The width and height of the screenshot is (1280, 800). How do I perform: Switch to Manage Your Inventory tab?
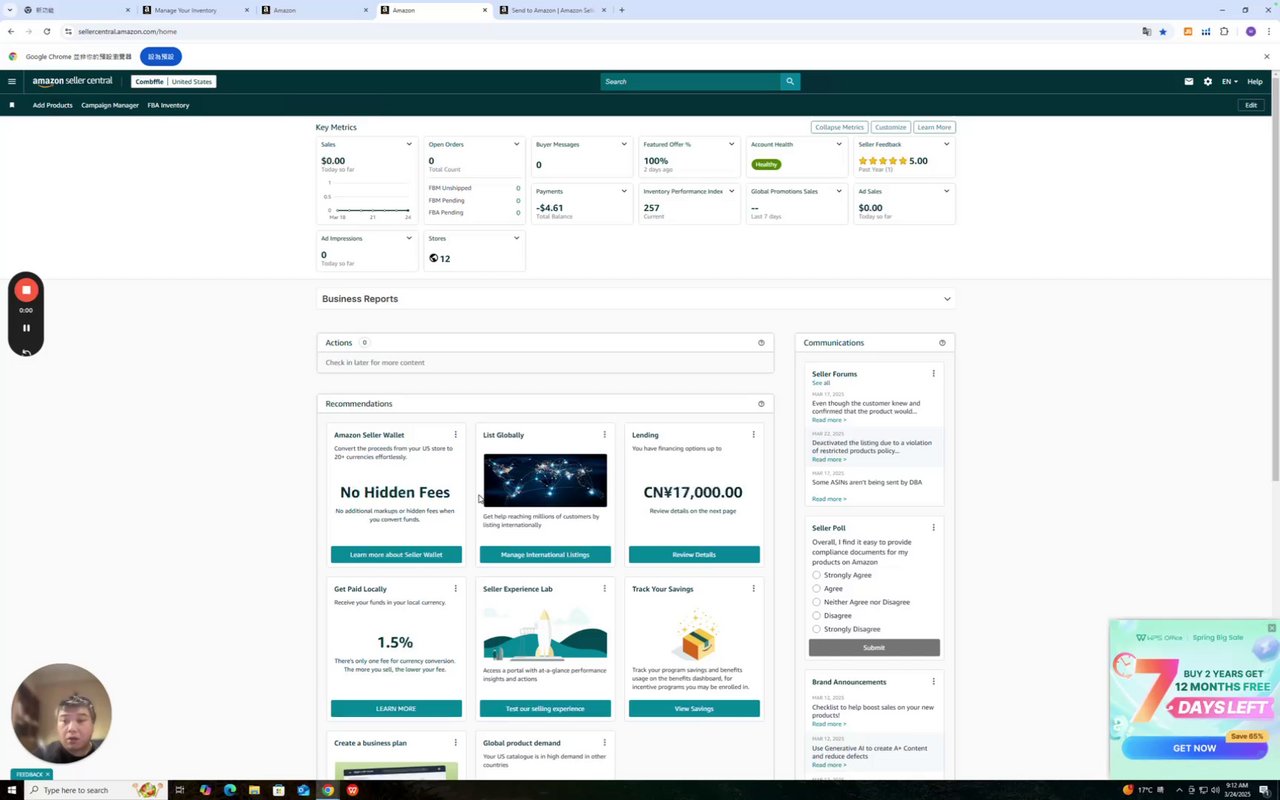click(x=195, y=10)
